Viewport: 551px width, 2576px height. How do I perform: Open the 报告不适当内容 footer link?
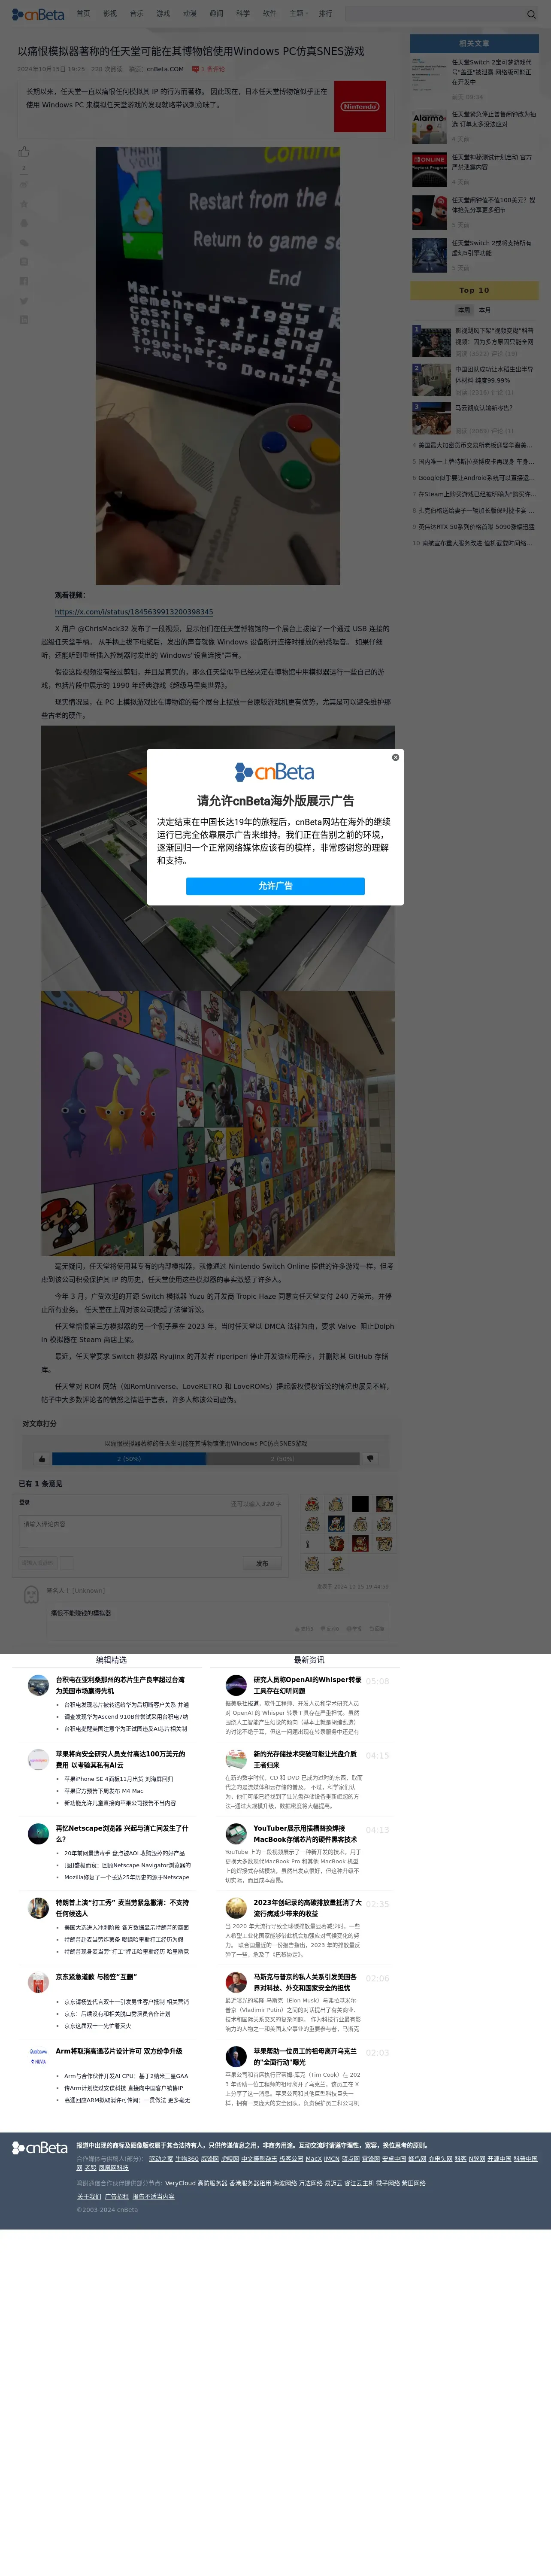coord(154,2196)
